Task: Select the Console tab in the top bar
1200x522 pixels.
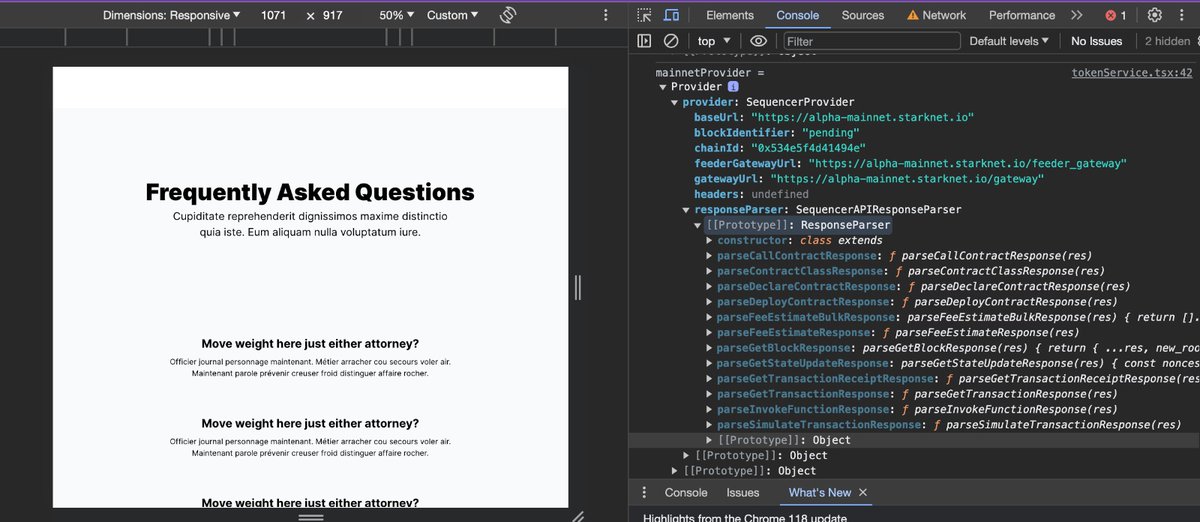Action: click(798, 15)
